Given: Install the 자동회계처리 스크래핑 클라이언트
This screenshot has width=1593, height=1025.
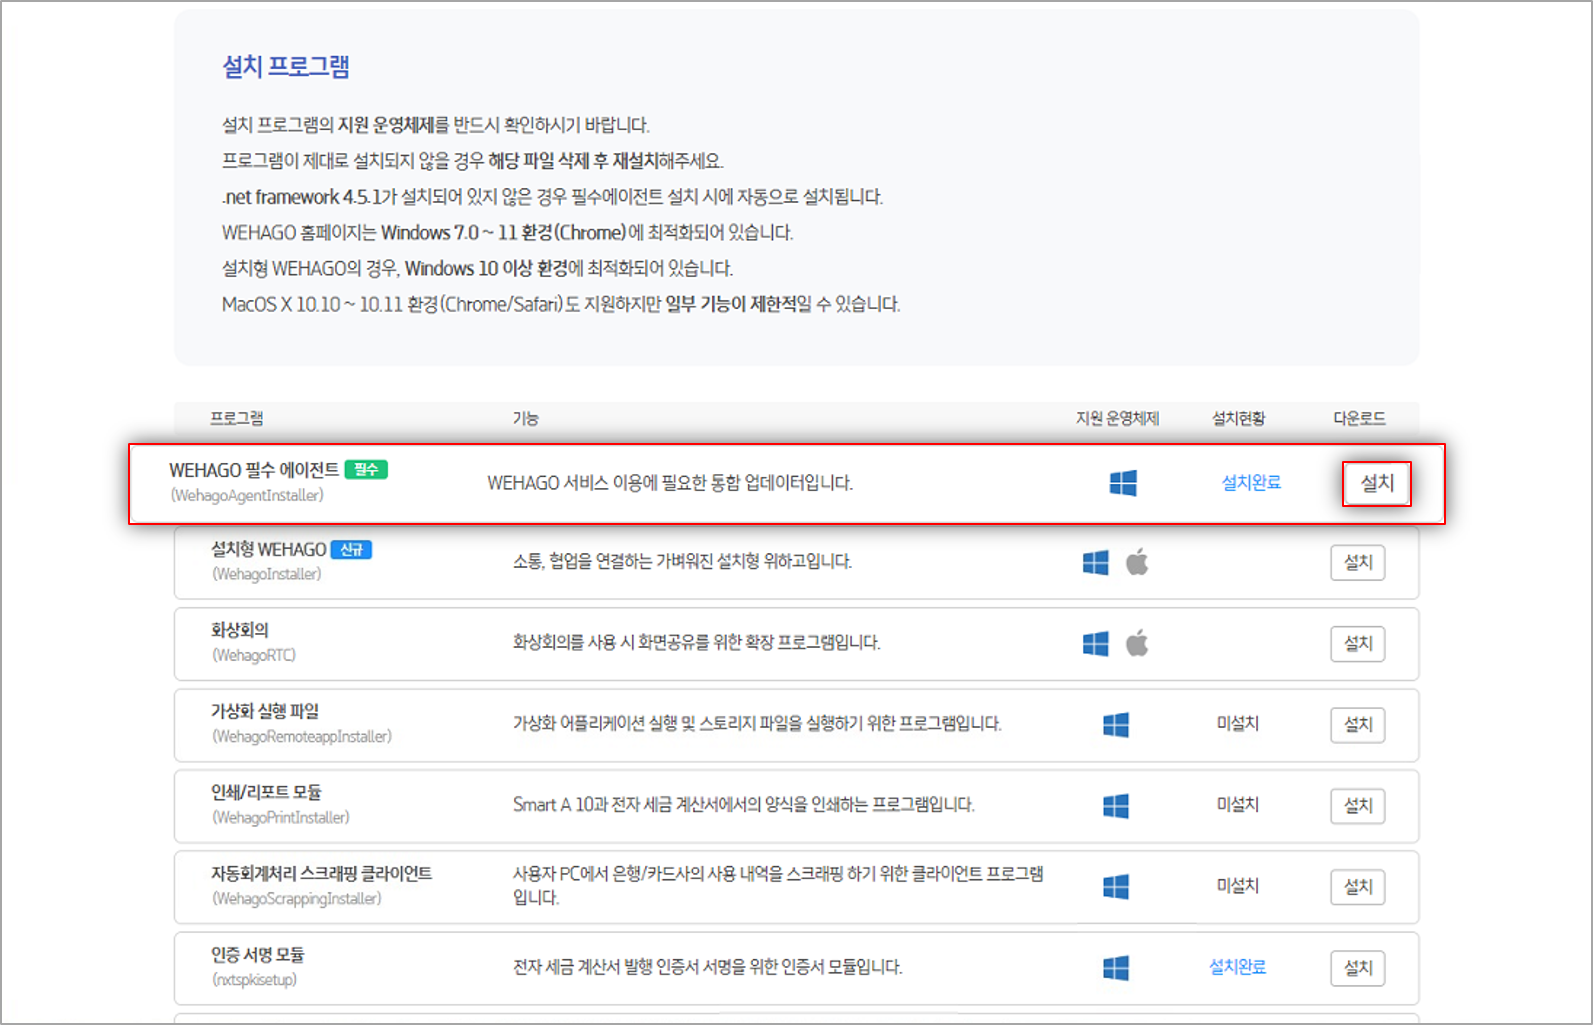Looking at the screenshot, I should (x=1357, y=887).
